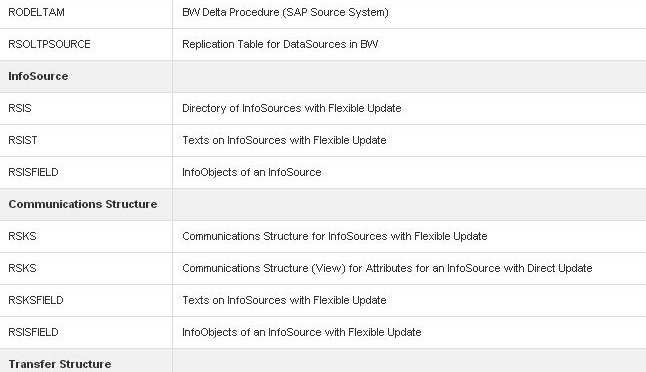
Task: Click the Communications Structure section header
Action: [82, 204]
